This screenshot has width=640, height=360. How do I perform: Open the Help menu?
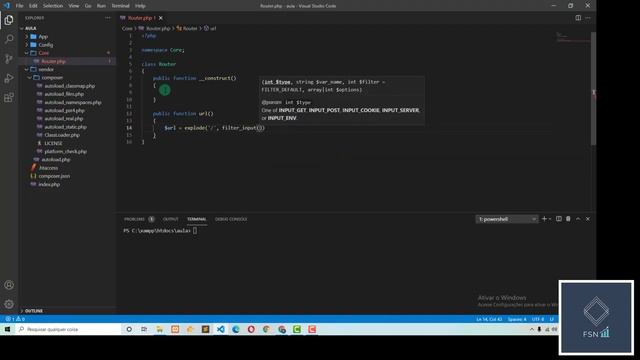140,6
